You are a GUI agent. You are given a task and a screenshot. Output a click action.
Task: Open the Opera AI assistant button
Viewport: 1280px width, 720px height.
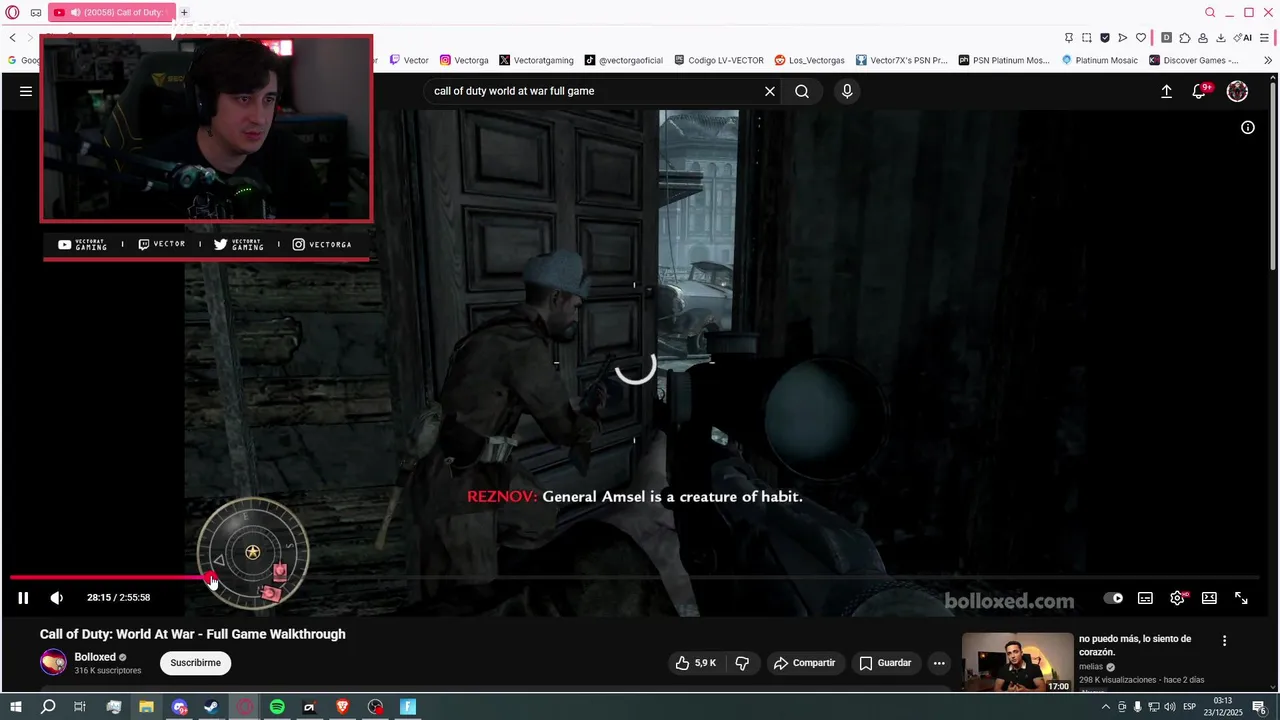click(1243, 38)
